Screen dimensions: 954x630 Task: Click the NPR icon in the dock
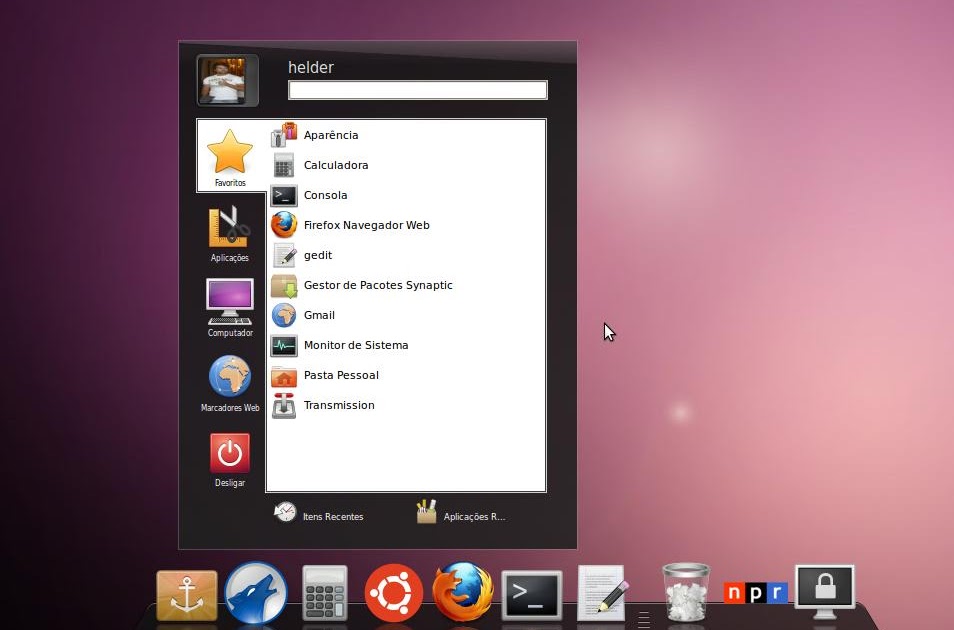click(x=756, y=592)
